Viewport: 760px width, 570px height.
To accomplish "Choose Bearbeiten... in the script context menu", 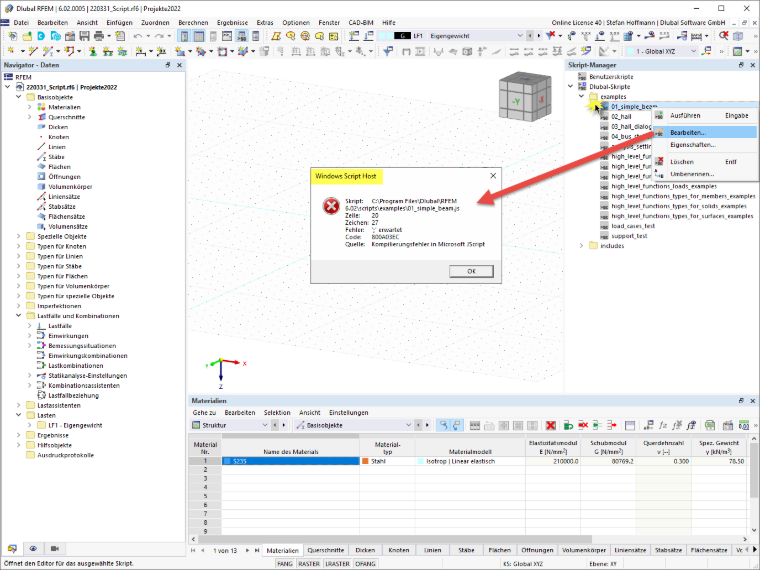I will 705,132.
